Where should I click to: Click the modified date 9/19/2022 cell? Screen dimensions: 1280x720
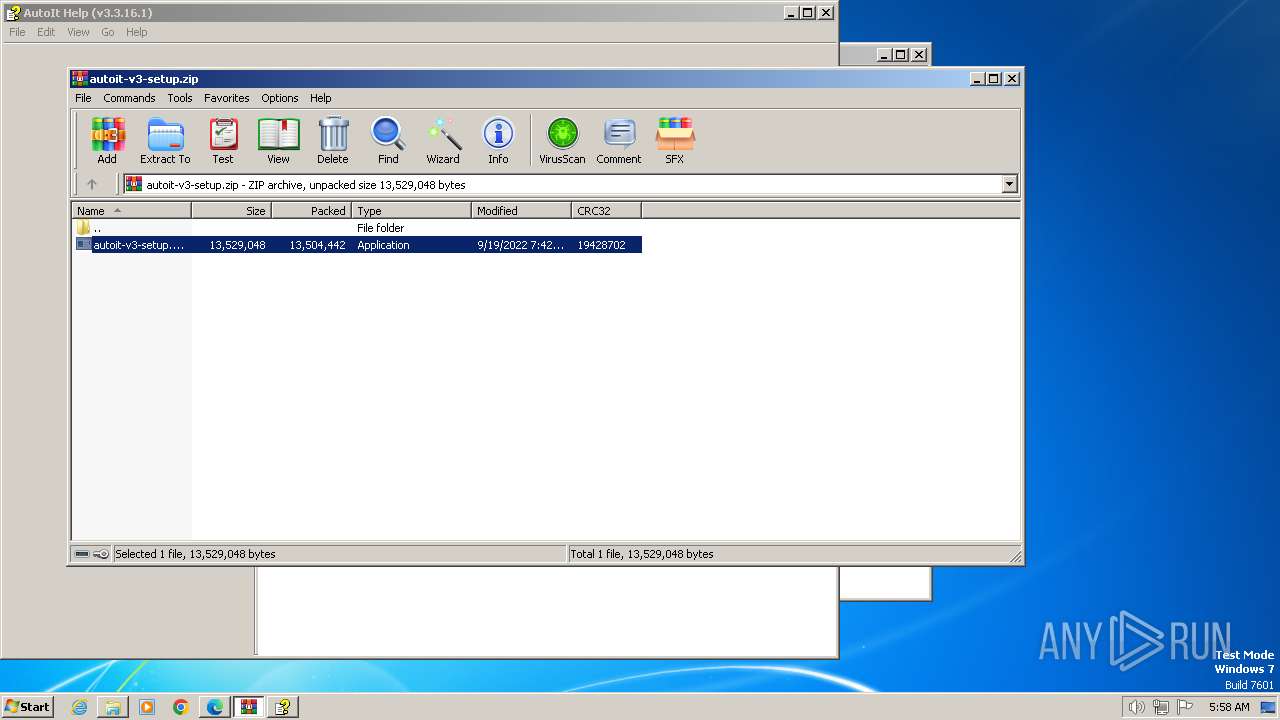[x=521, y=245]
